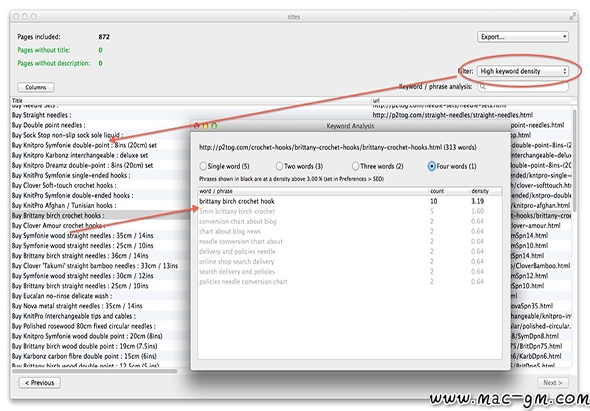Click fullscreen arrows icon of sites window

pos(572,16)
